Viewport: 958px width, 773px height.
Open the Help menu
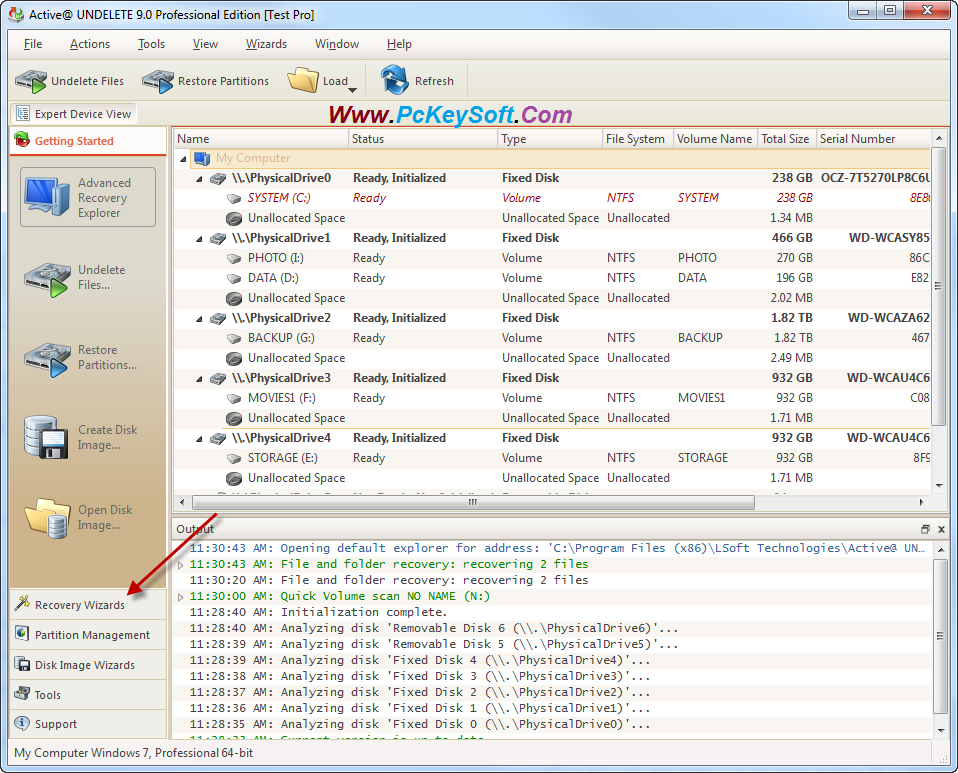pyautogui.click(x=399, y=44)
